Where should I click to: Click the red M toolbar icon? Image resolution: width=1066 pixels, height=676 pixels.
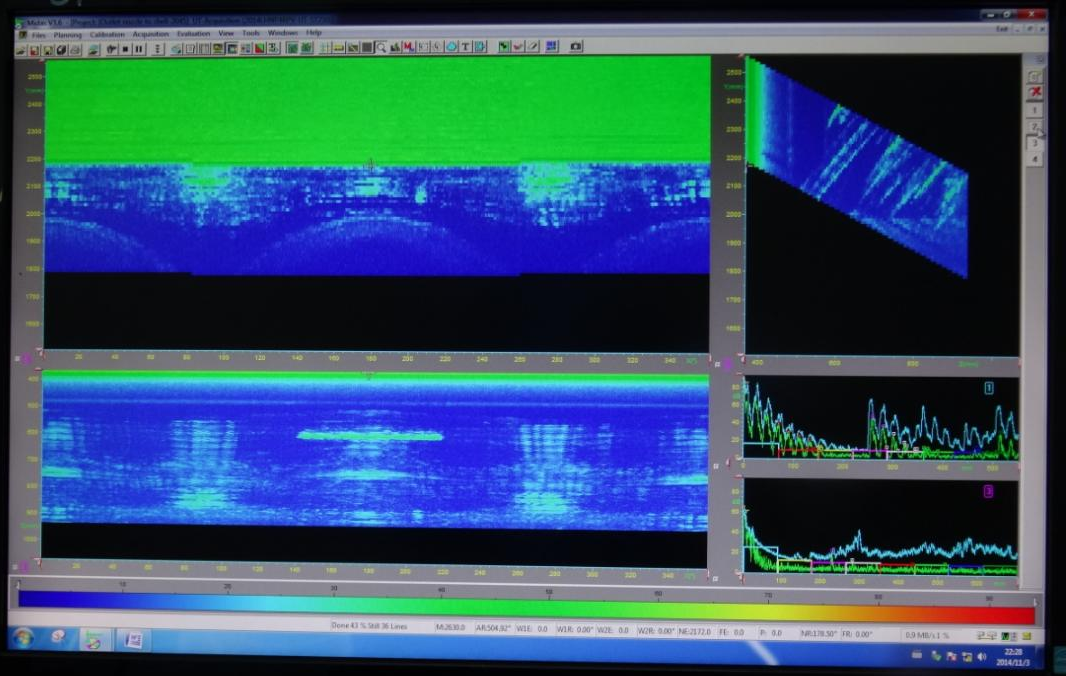click(409, 47)
